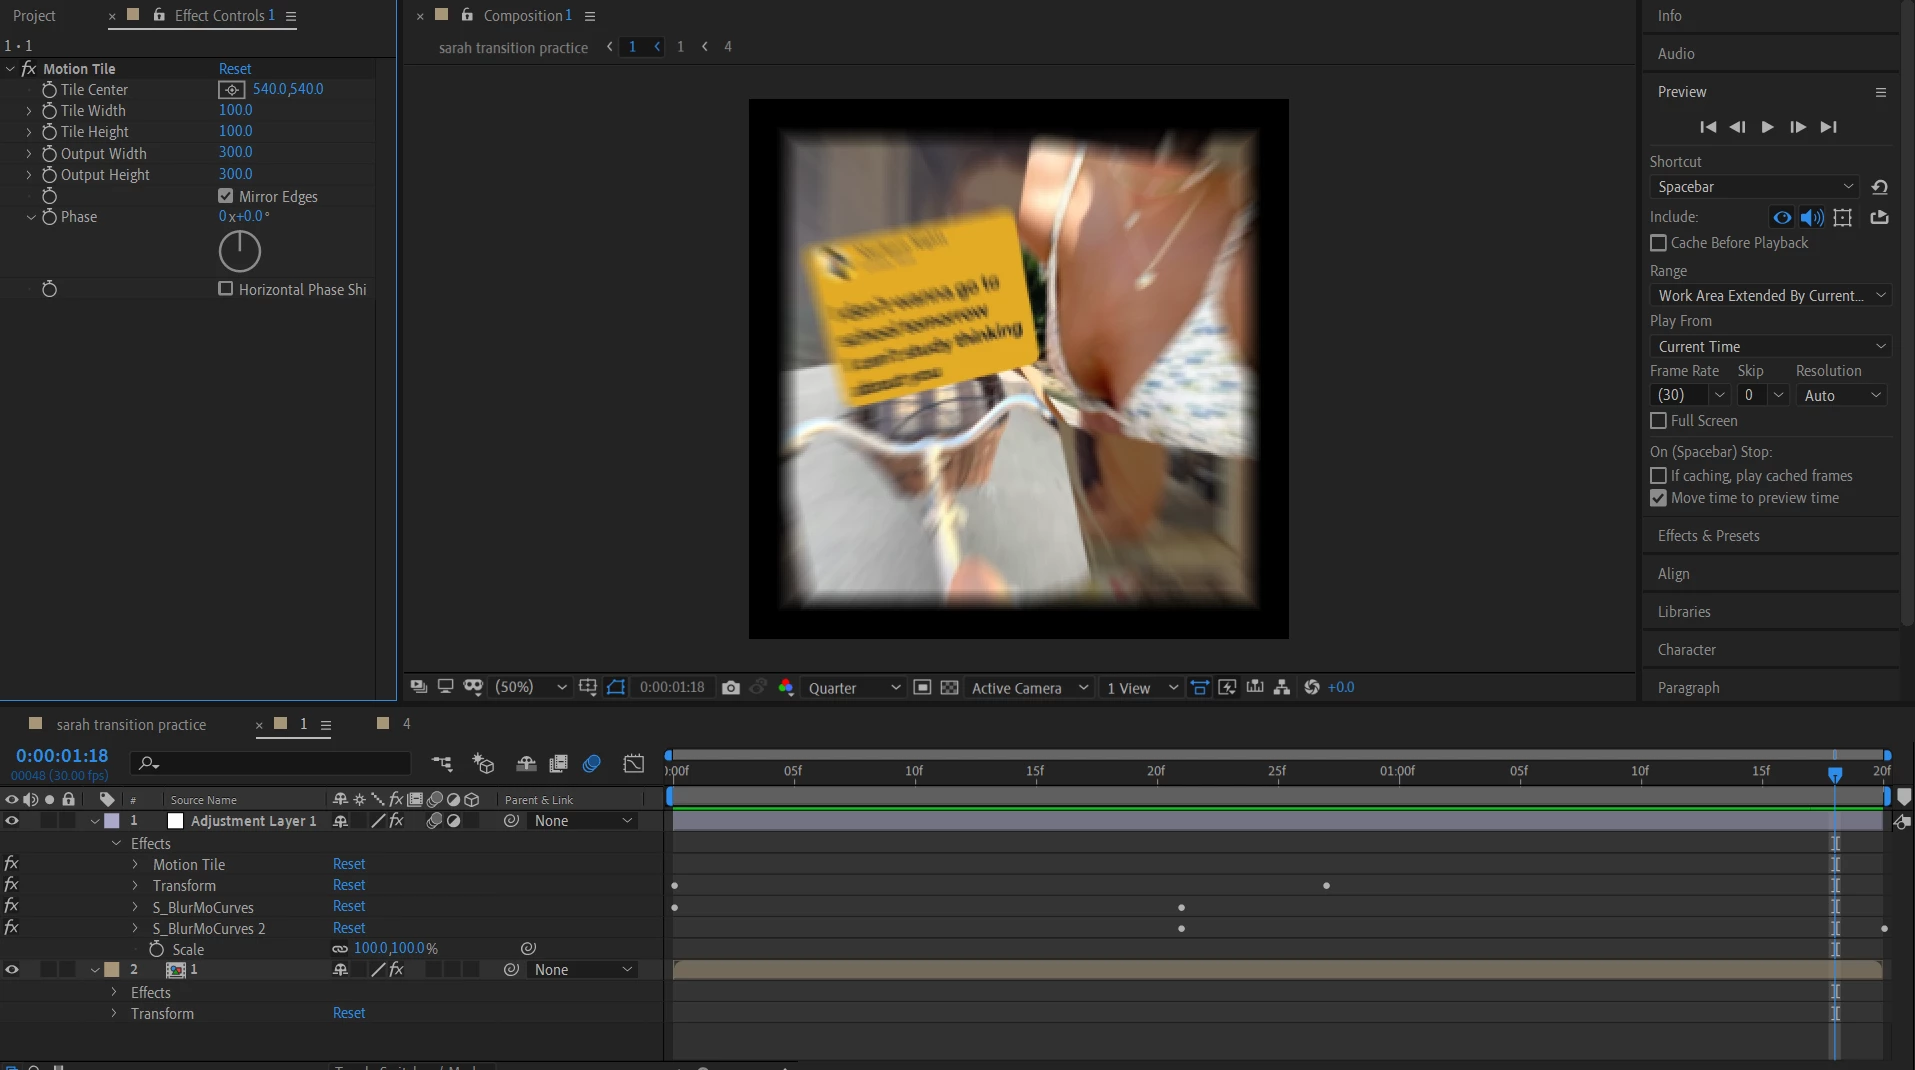Open the Active Camera dropdown
1915x1070 pixels.
coord(1029,688)
